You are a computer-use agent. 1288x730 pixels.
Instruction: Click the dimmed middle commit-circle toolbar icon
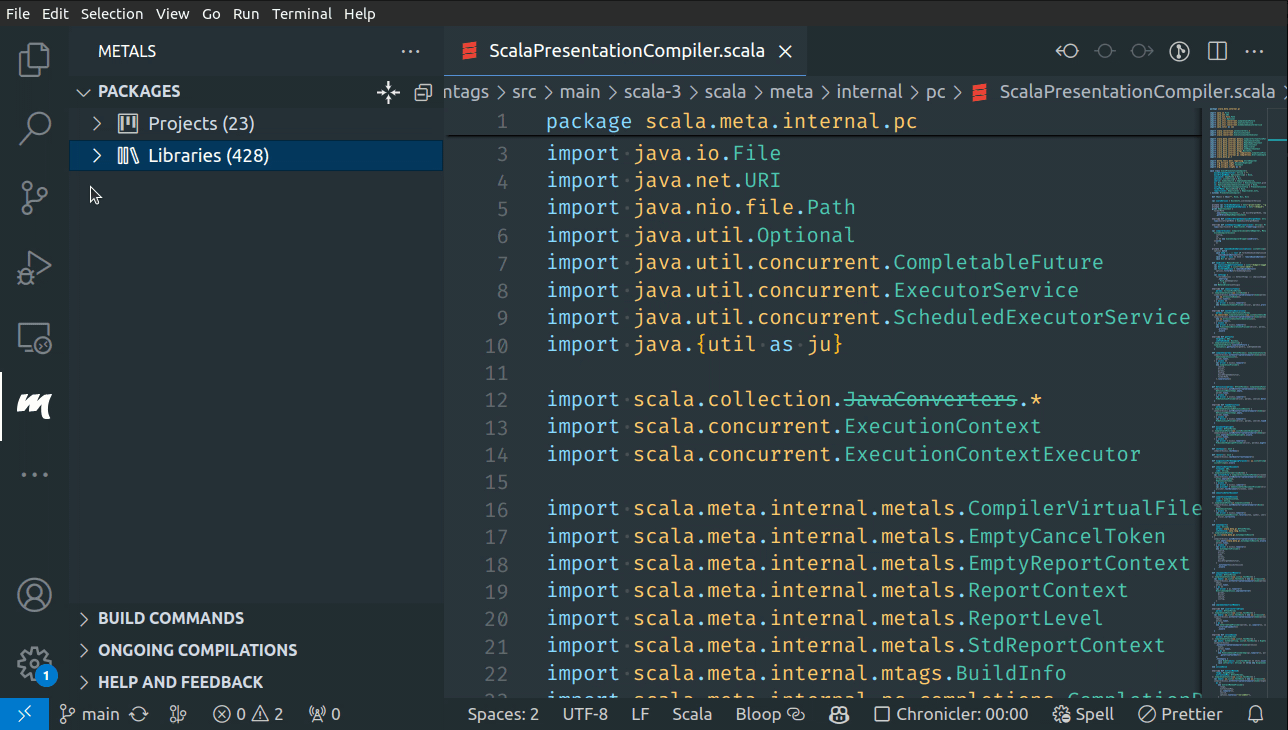1105,51
